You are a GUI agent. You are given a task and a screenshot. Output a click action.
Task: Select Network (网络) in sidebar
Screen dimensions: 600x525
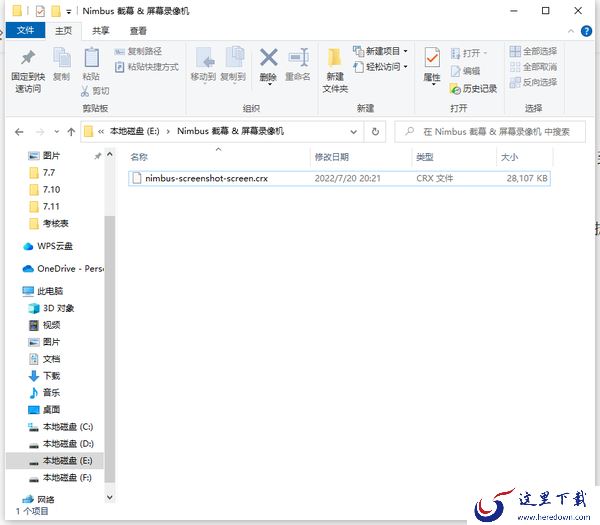pyautogui.click(x=38, y=499)
